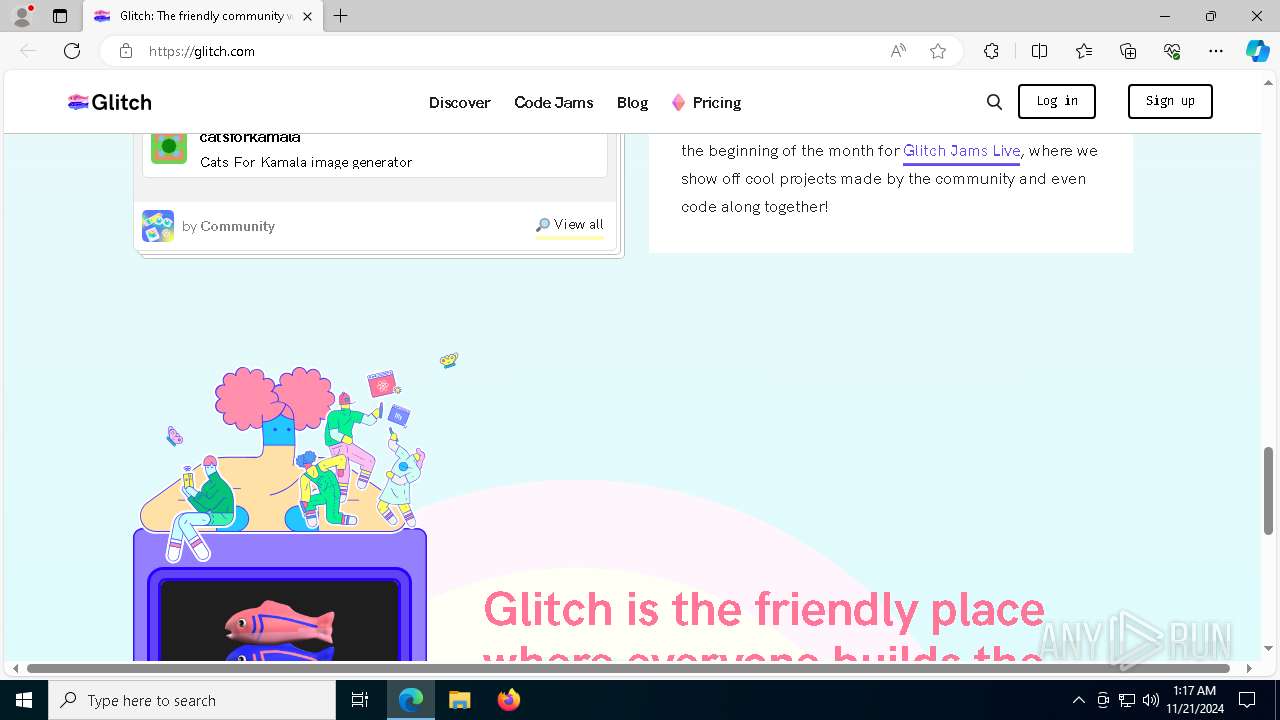Viewport: 1280px width, 720px height.
Task: Close the Glitch browser tab
Action: point(308,16)
